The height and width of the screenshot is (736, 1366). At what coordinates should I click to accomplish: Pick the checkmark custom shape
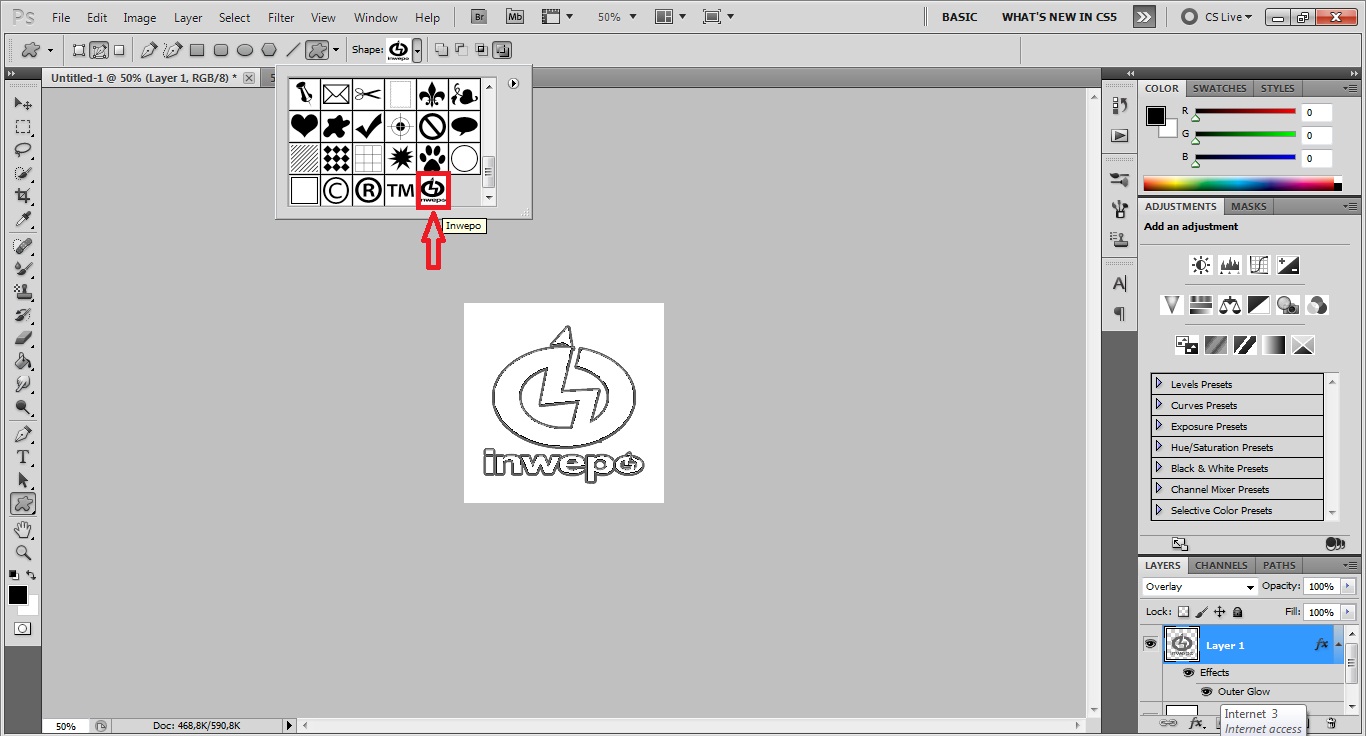pyautogui.click(x=368, y=126)
